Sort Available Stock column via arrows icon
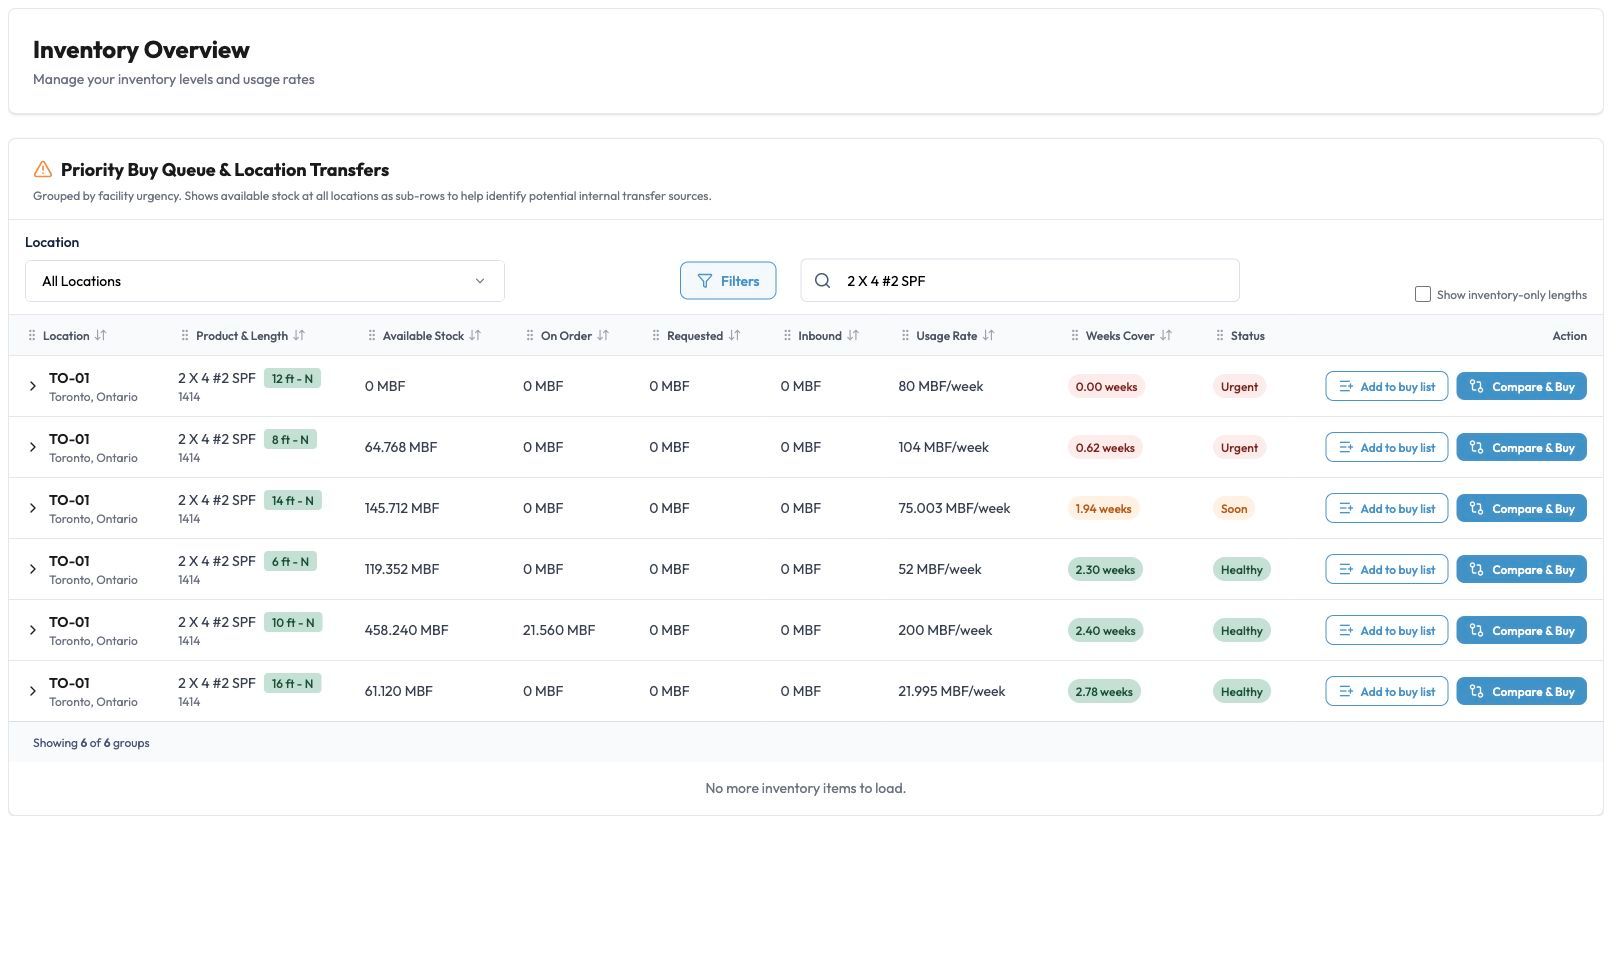 475,336
